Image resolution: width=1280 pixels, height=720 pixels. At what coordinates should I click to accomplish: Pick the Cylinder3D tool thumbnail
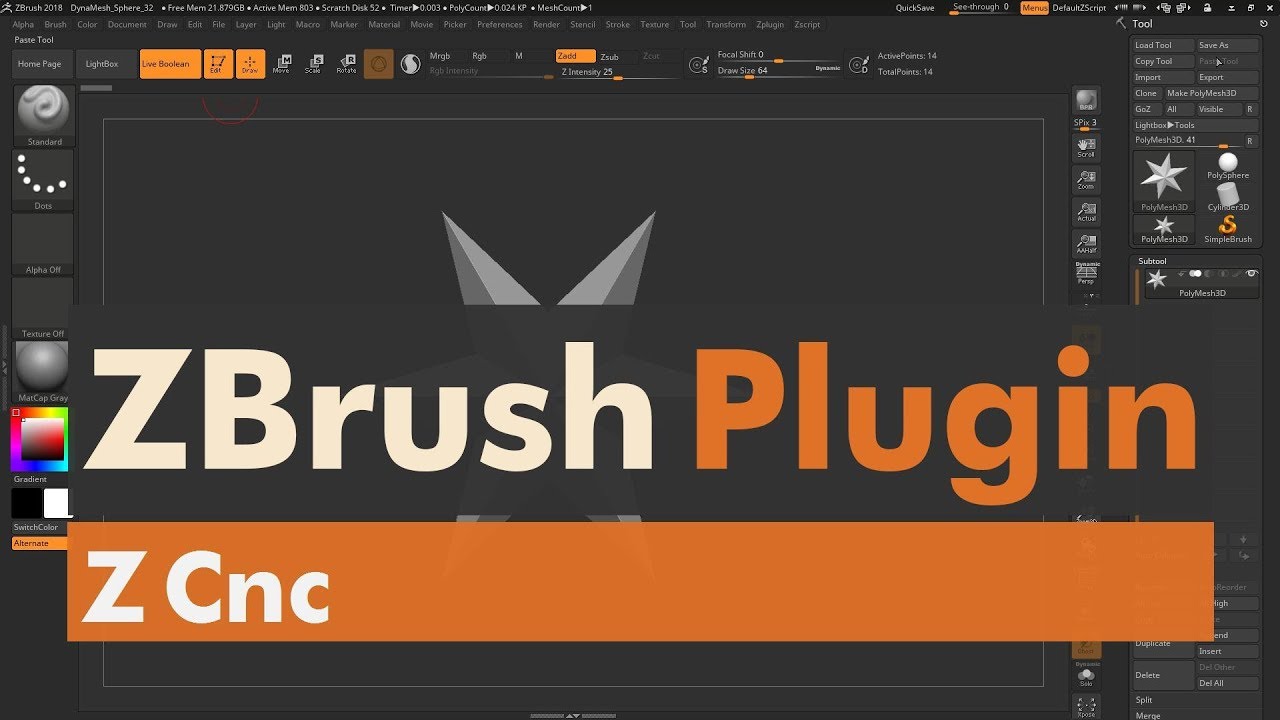pyautogui.click(x=1228, y=197)
